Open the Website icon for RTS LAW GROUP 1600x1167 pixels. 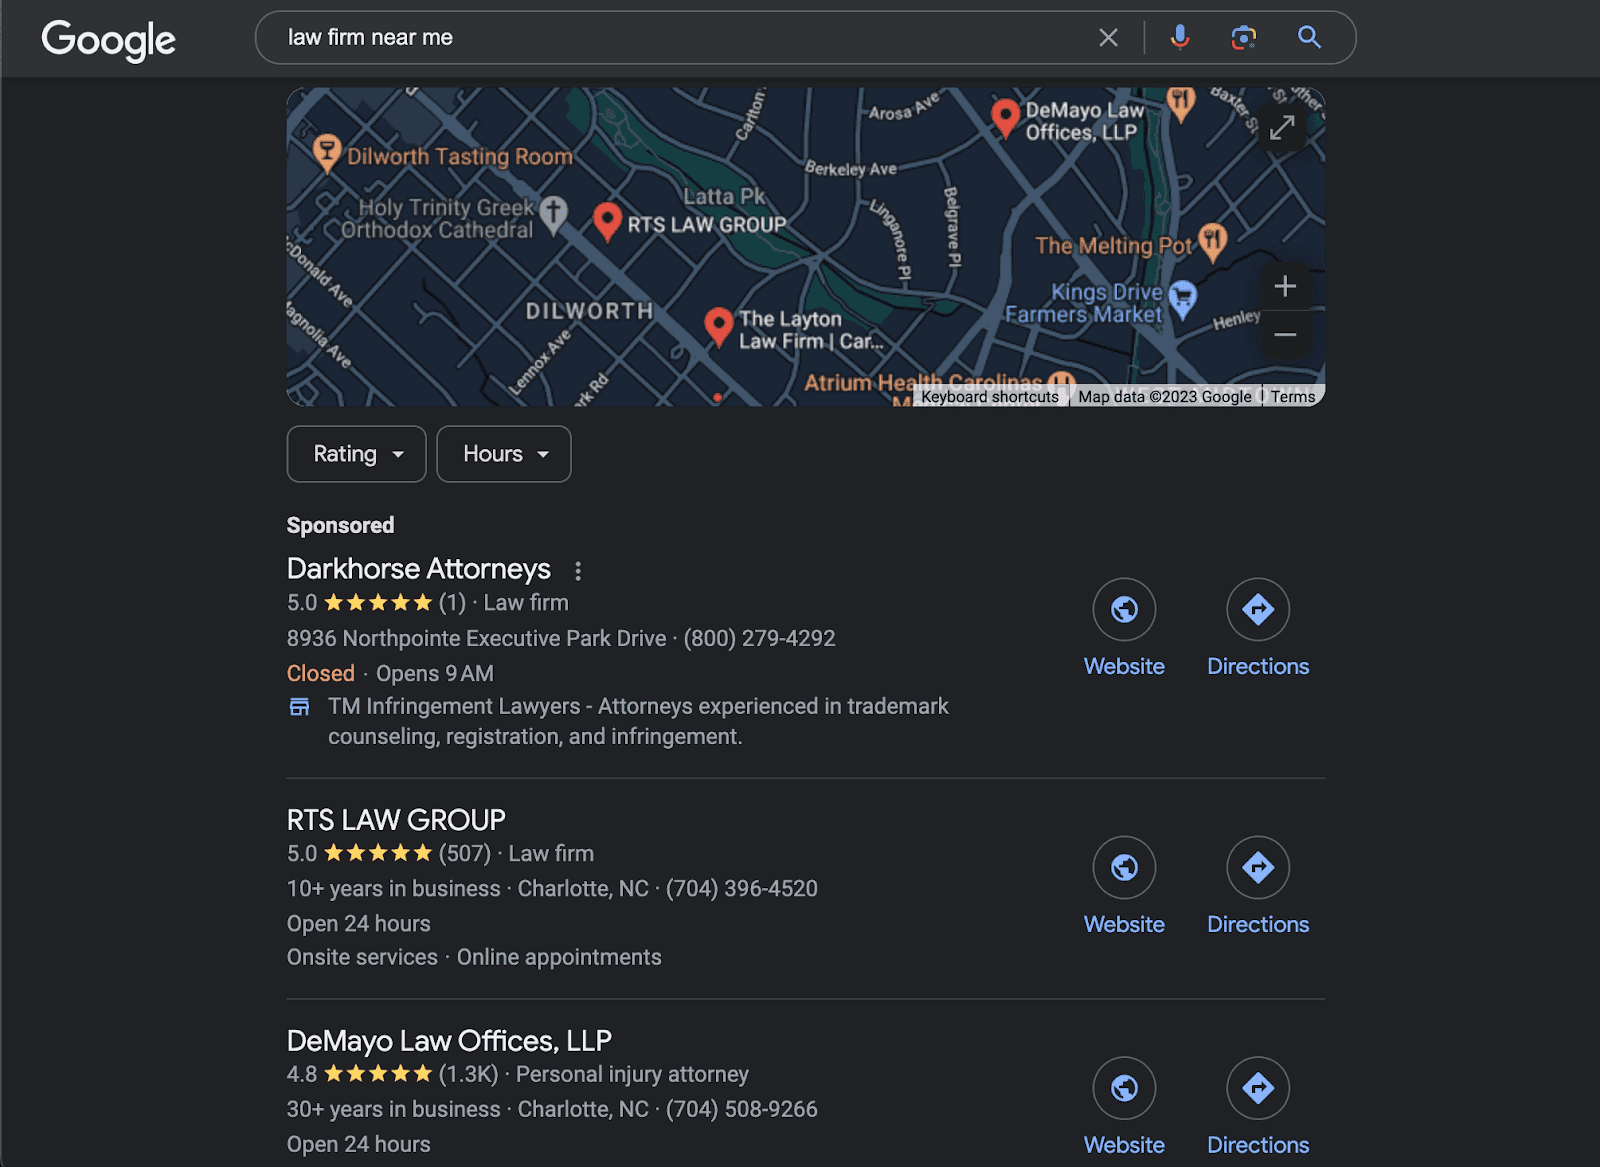(x=1124, y=867)
